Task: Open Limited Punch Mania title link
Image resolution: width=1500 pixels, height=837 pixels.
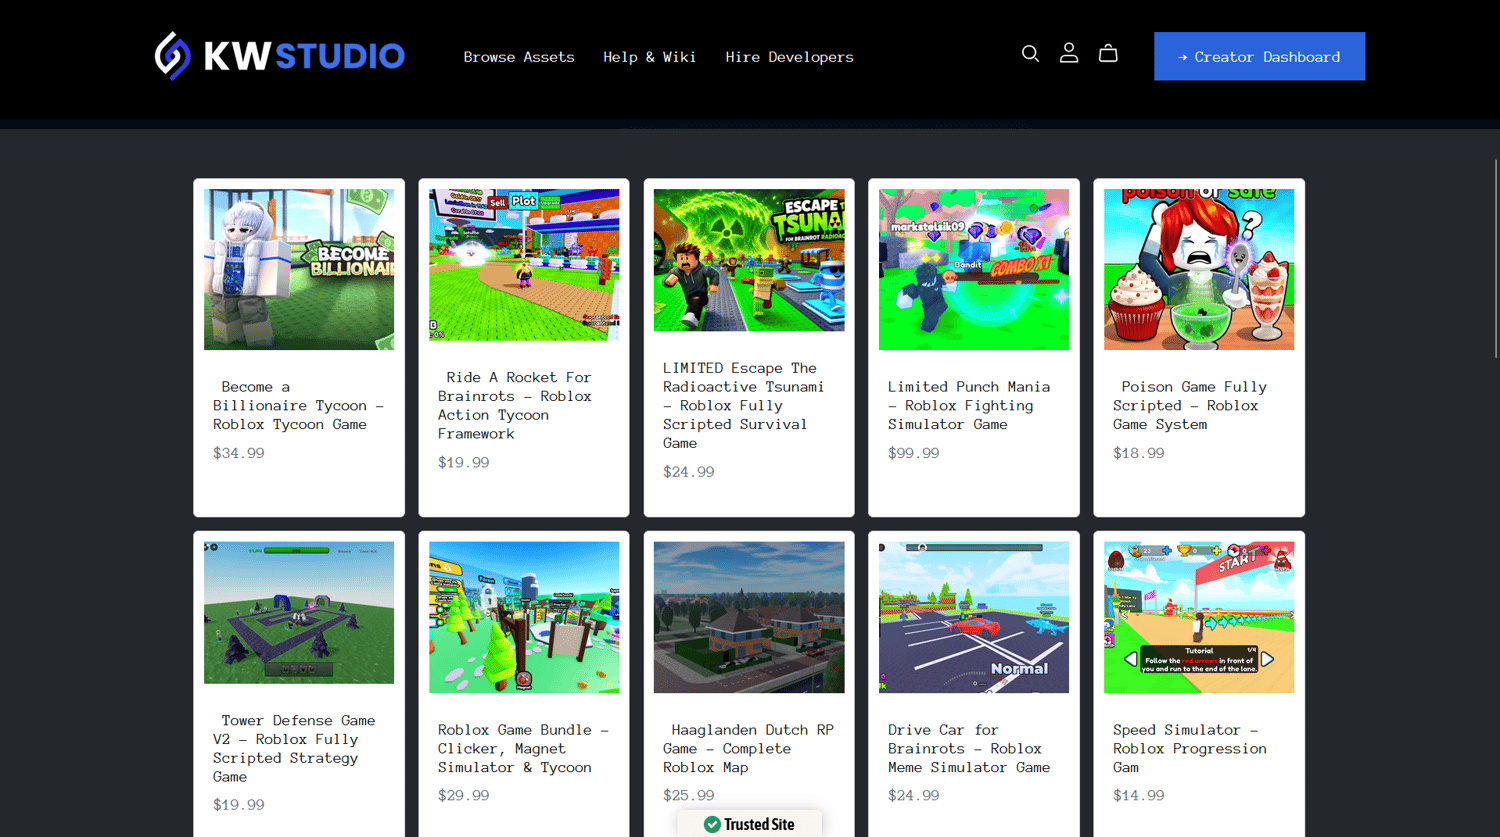Action: (x=969, y=406)
